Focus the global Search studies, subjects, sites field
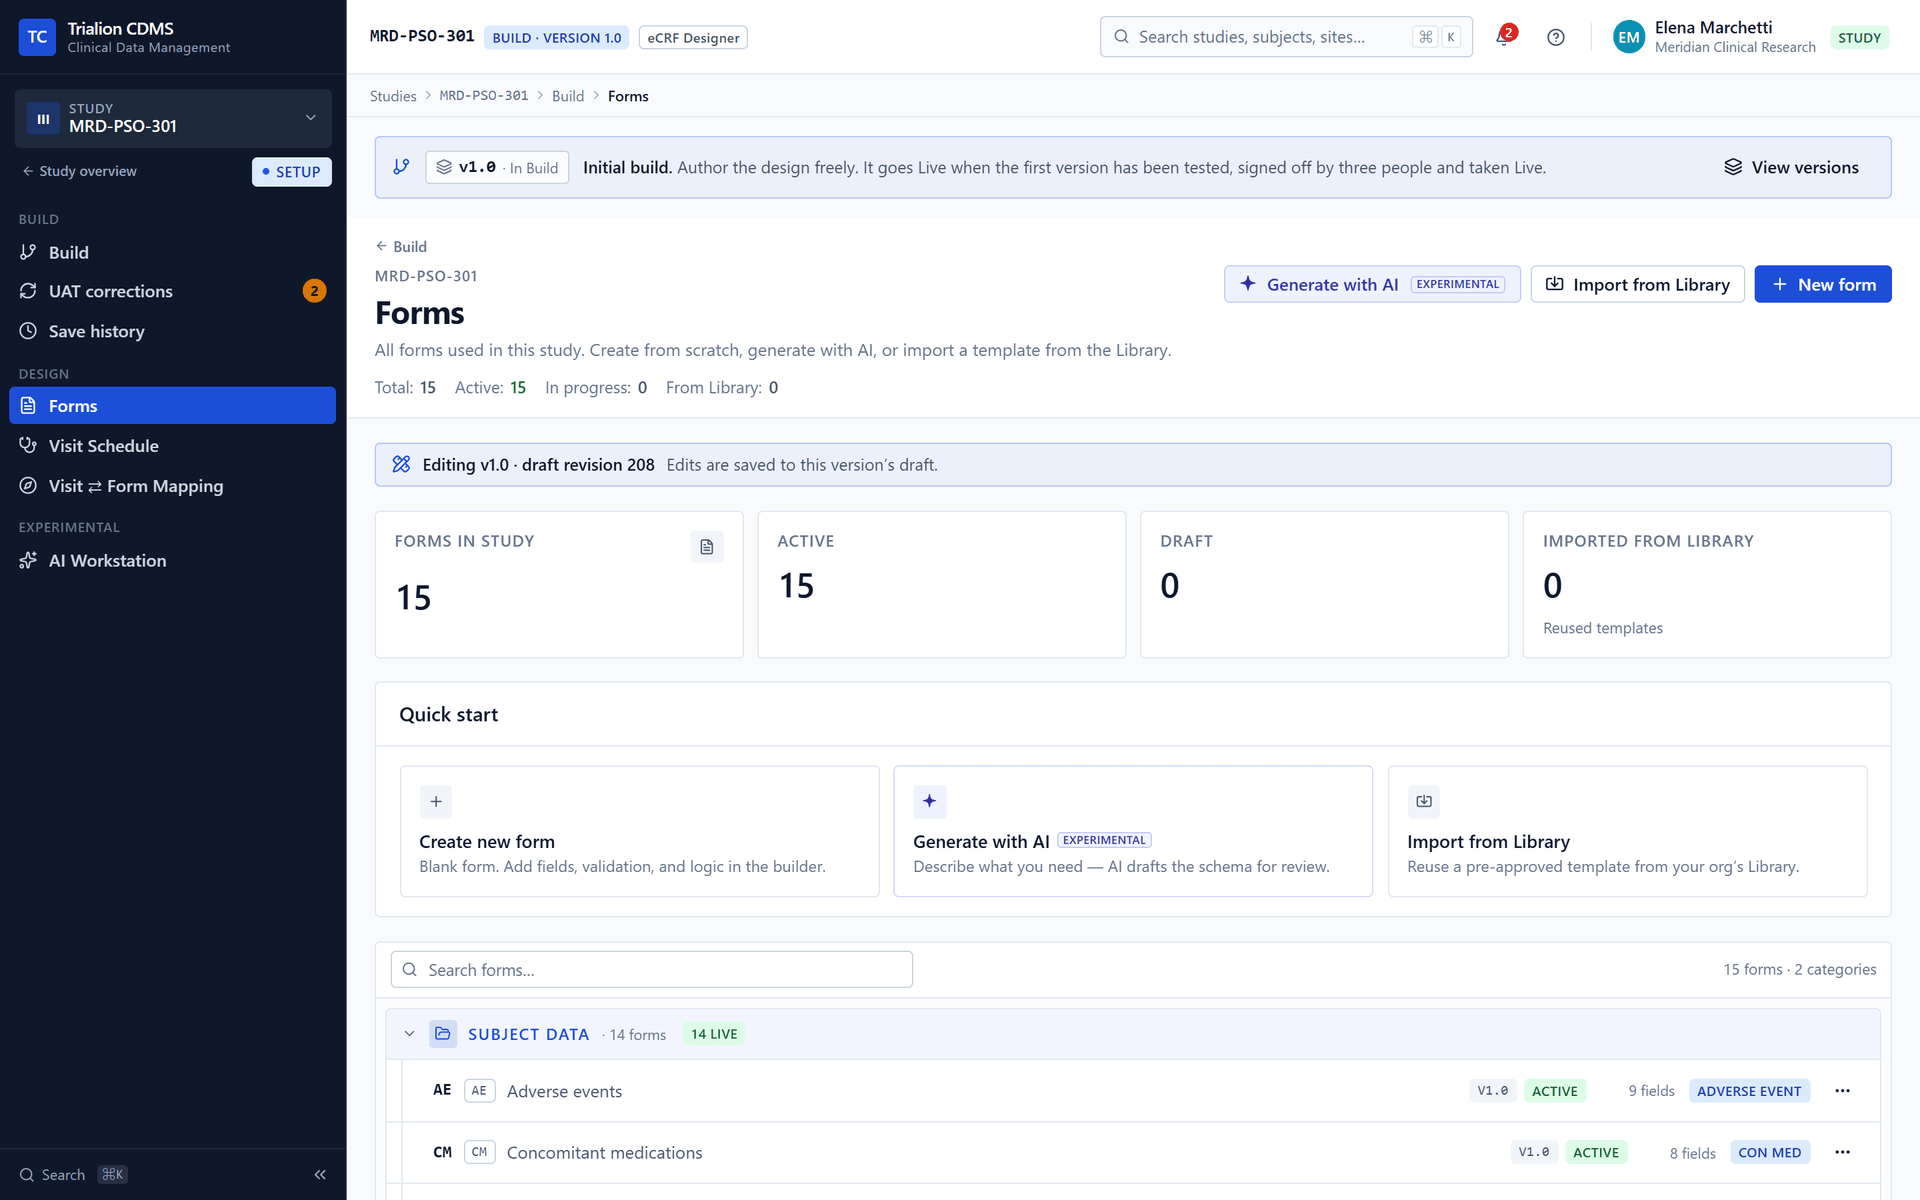Screen dimensions: 1920x1200 point(1285,37)
